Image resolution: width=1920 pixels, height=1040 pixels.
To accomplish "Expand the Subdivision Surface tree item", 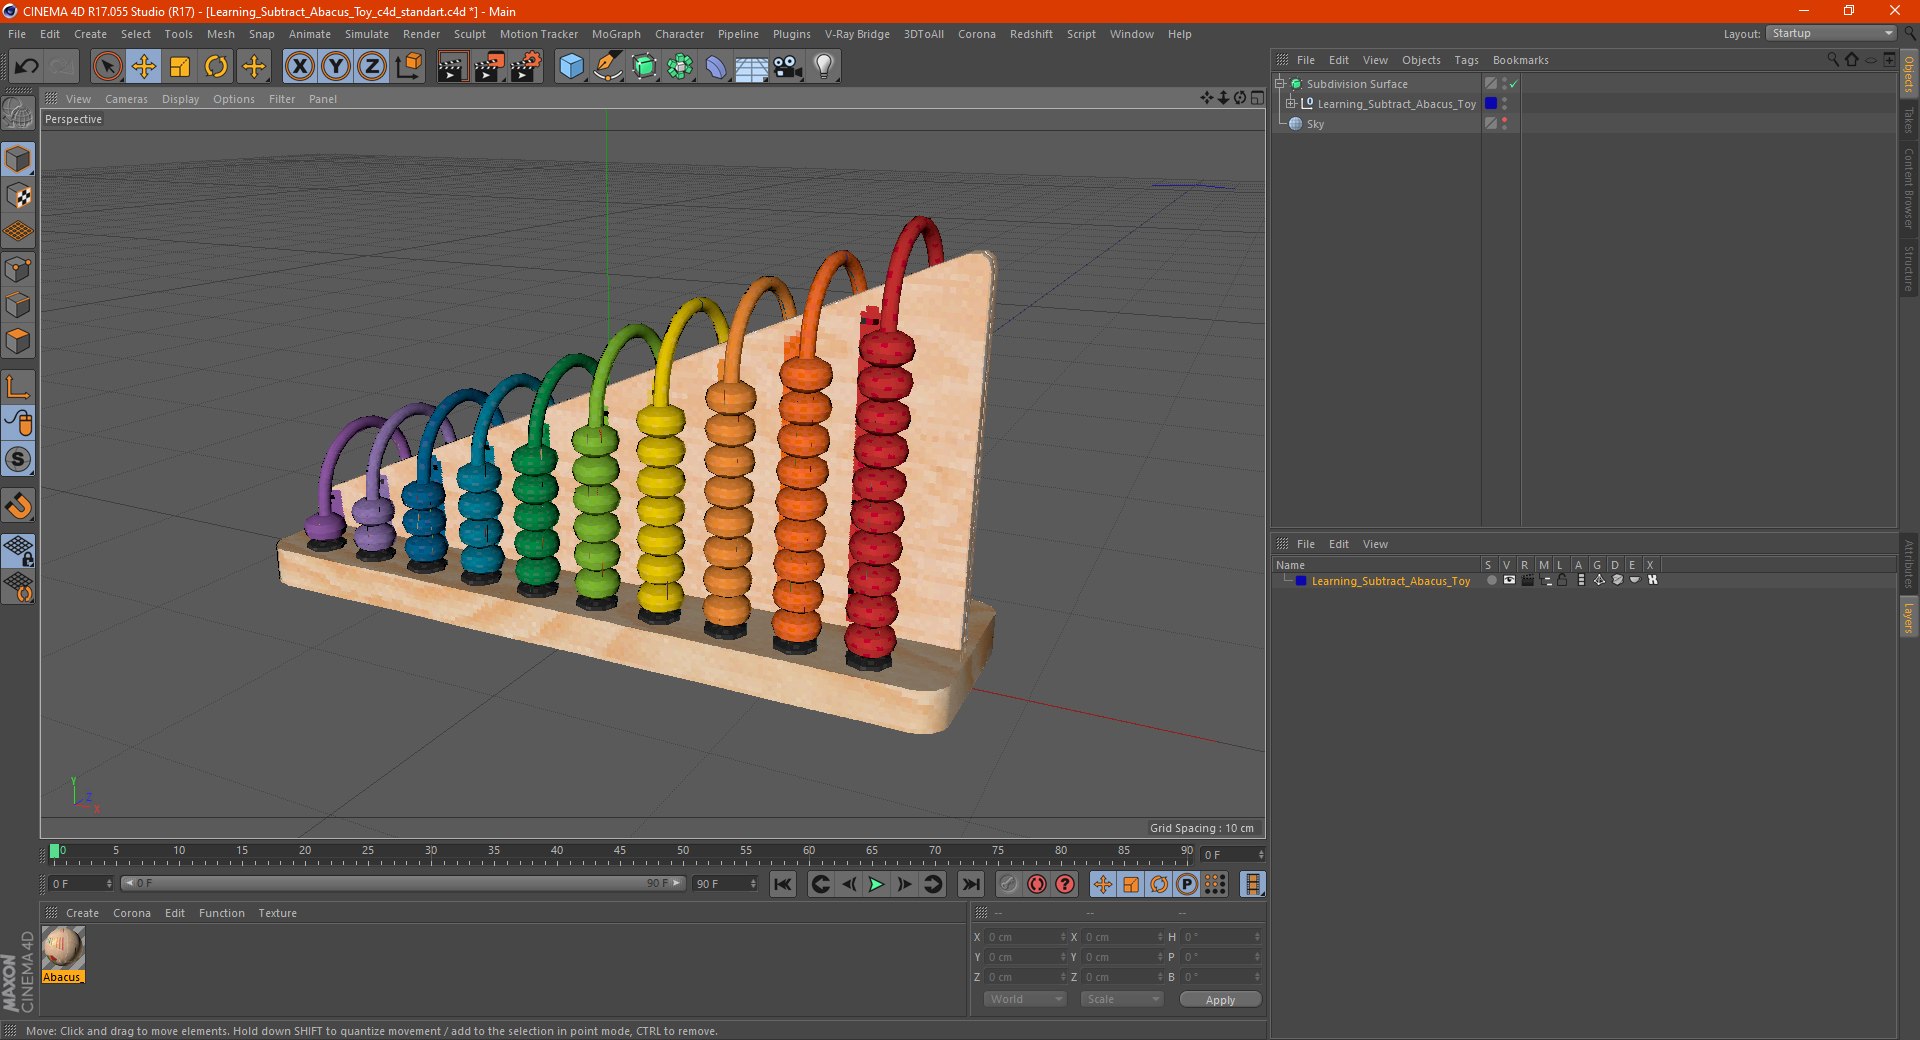I will coord(1279,83).
